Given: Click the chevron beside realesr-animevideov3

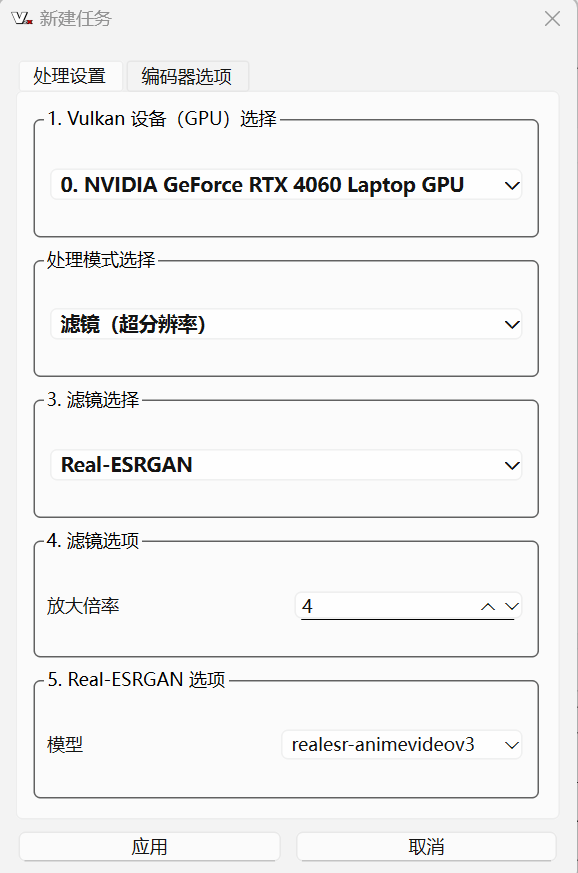Looking at the screenshot, I should [512, 746].
